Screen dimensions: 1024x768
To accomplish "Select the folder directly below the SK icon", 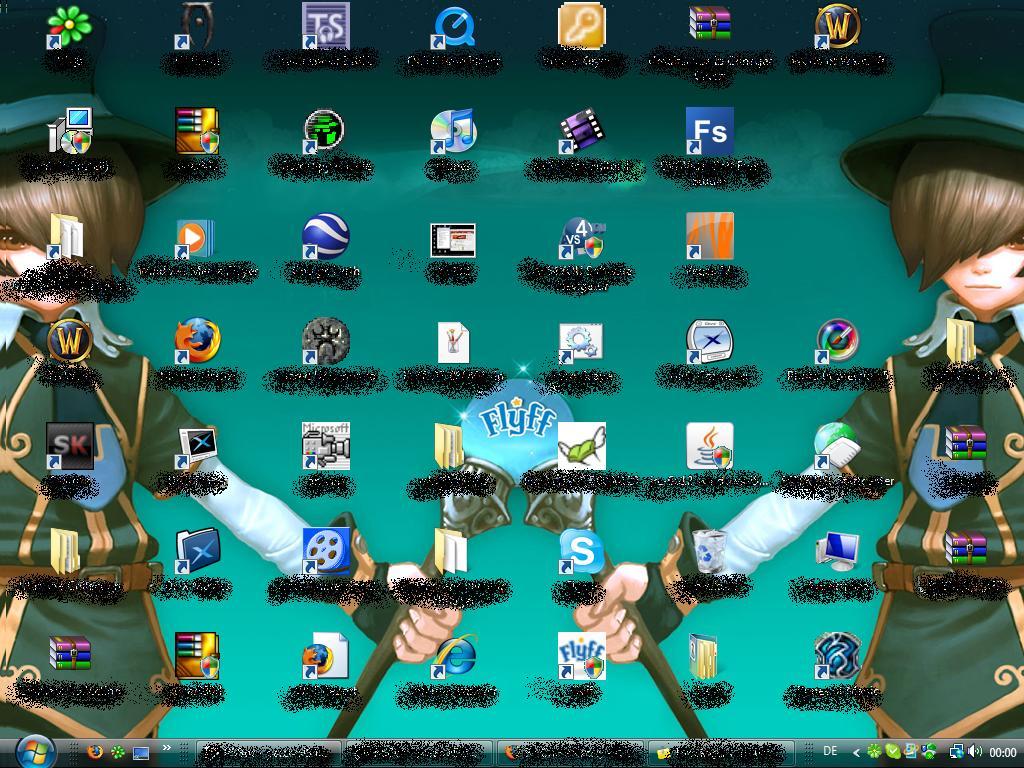I will click(x=65, y=552).
